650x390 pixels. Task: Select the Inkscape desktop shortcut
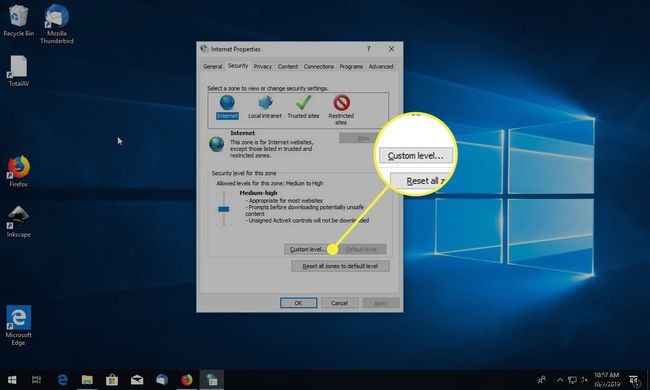tap(18, 222)
